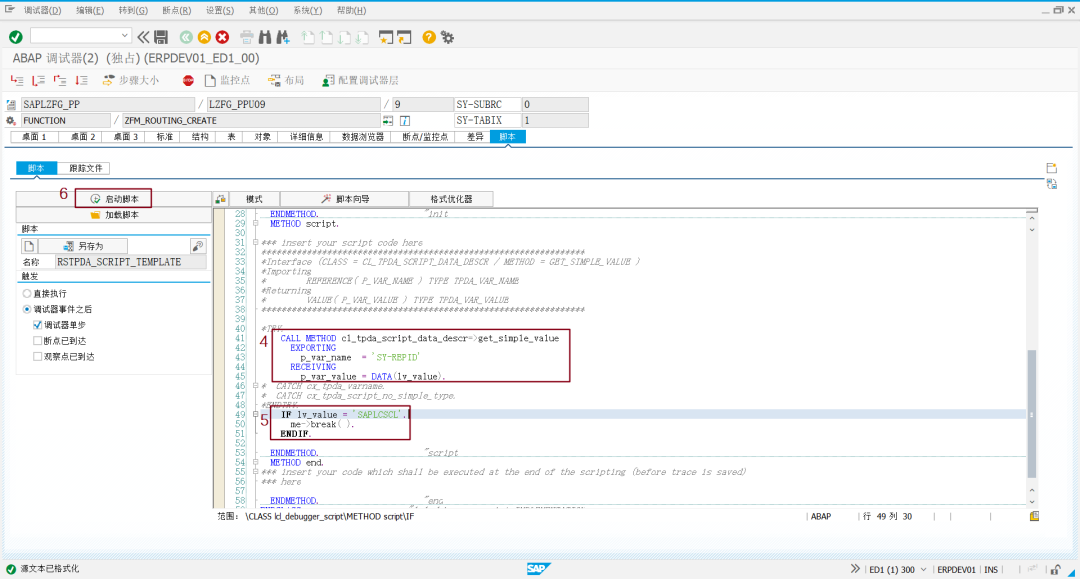Click the Single Step debugger icon
The image size is (1080, 579).
coord(17,81)
